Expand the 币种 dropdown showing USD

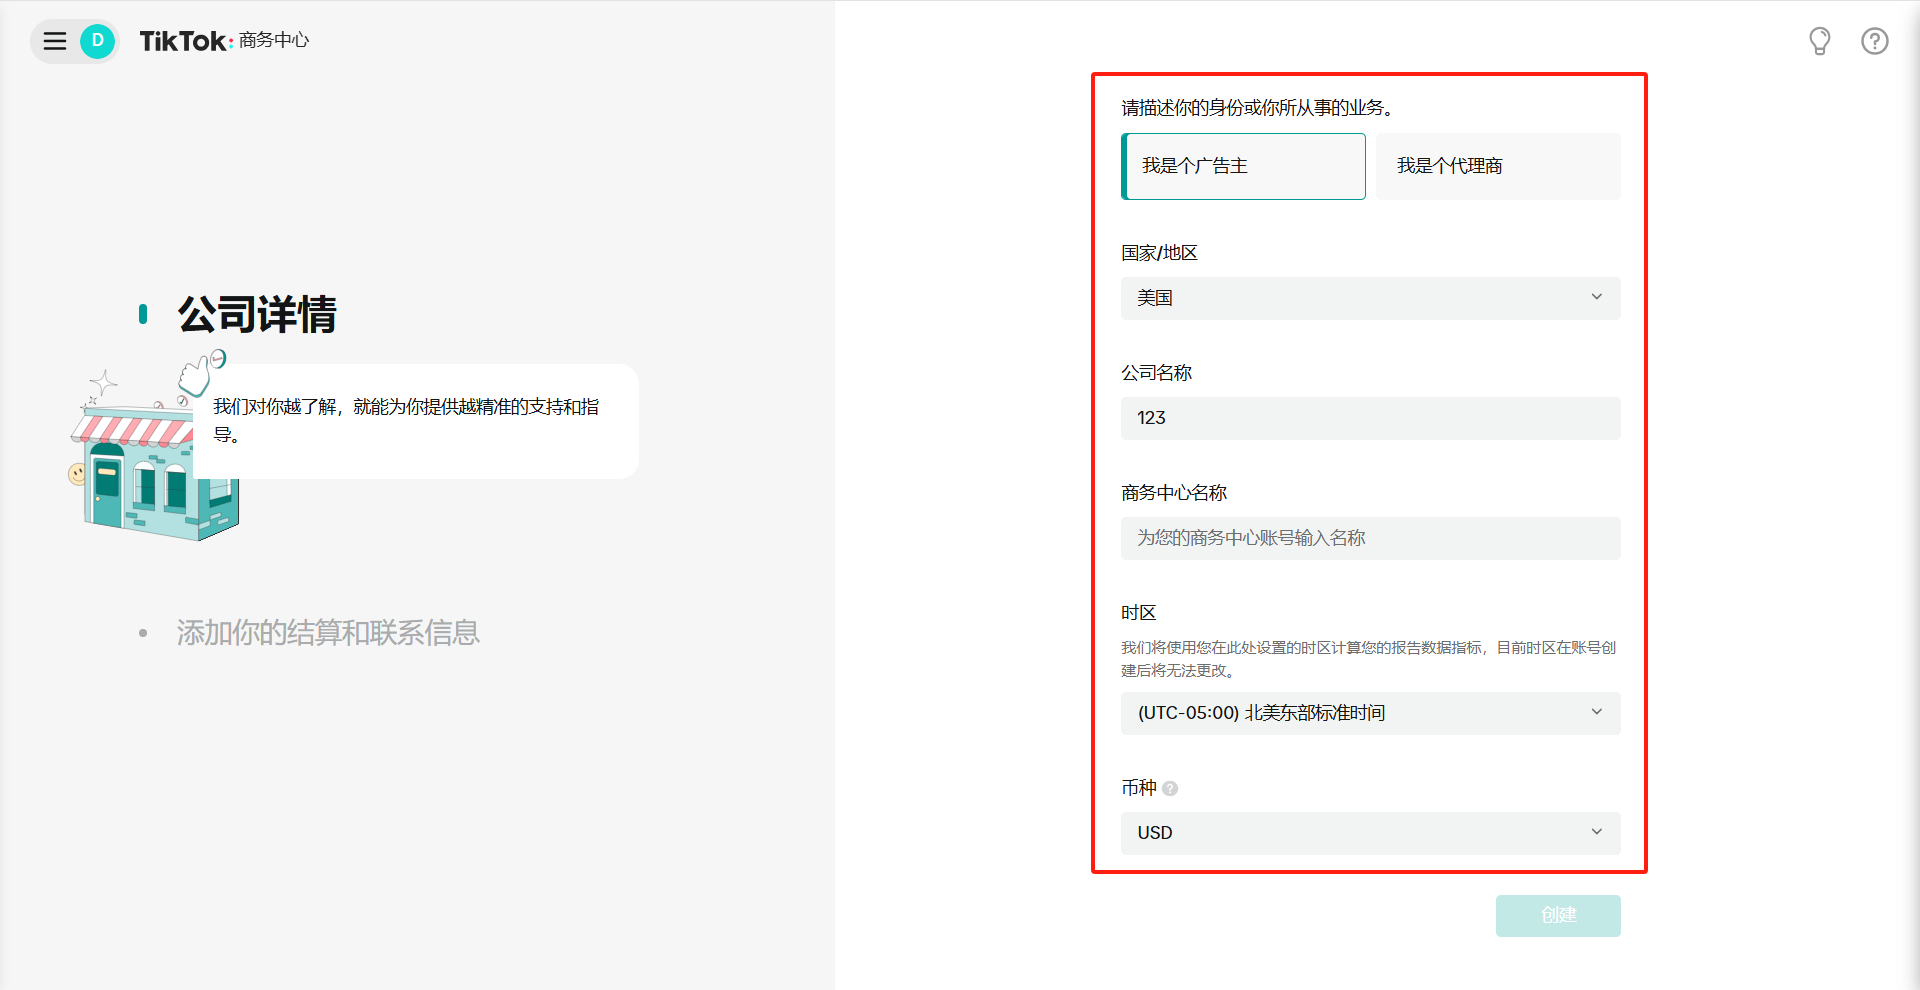pyautogui.click(x=1370, y=833)
